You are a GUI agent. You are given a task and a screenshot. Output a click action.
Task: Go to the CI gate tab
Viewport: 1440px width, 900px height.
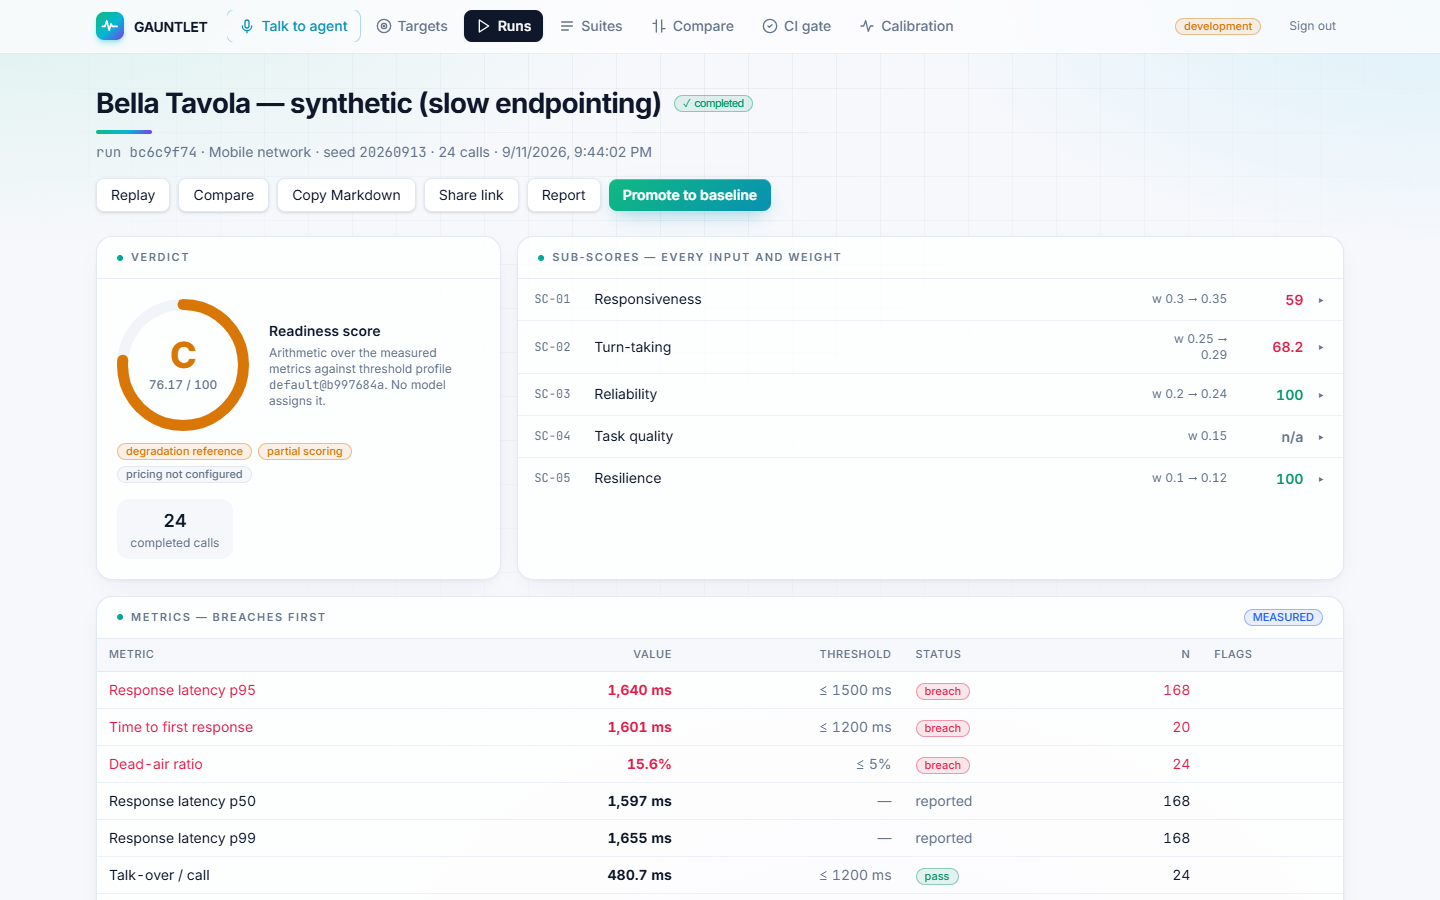tap(797, 26)
